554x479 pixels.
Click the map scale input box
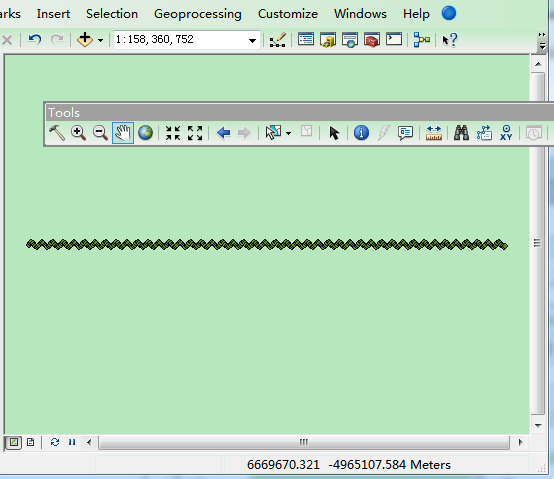(x=180, y=39)
